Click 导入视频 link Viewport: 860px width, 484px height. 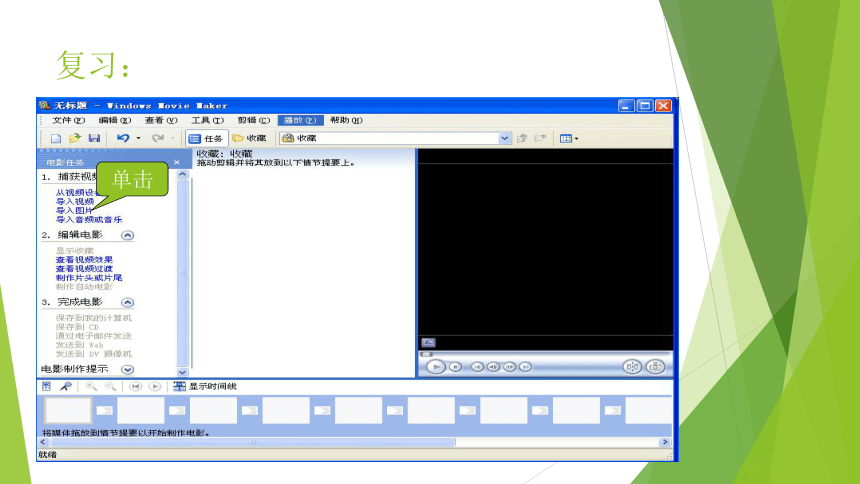(75, 201)
